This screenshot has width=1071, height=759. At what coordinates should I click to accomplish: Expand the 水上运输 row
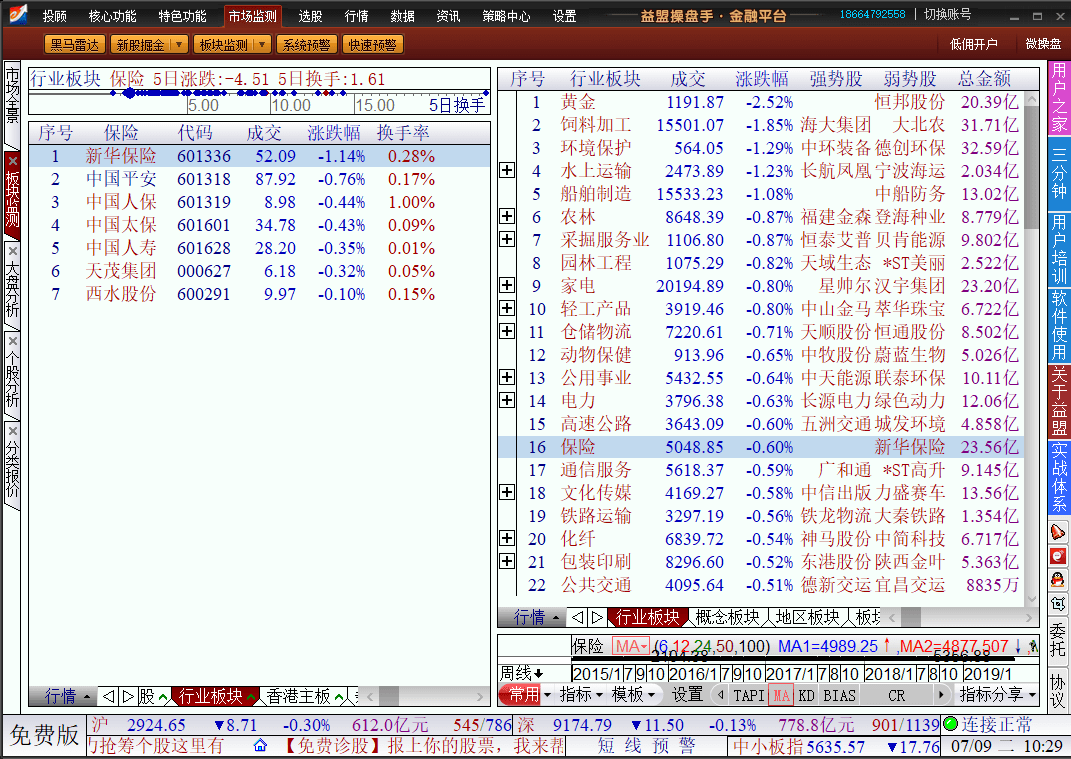point(507,170)
